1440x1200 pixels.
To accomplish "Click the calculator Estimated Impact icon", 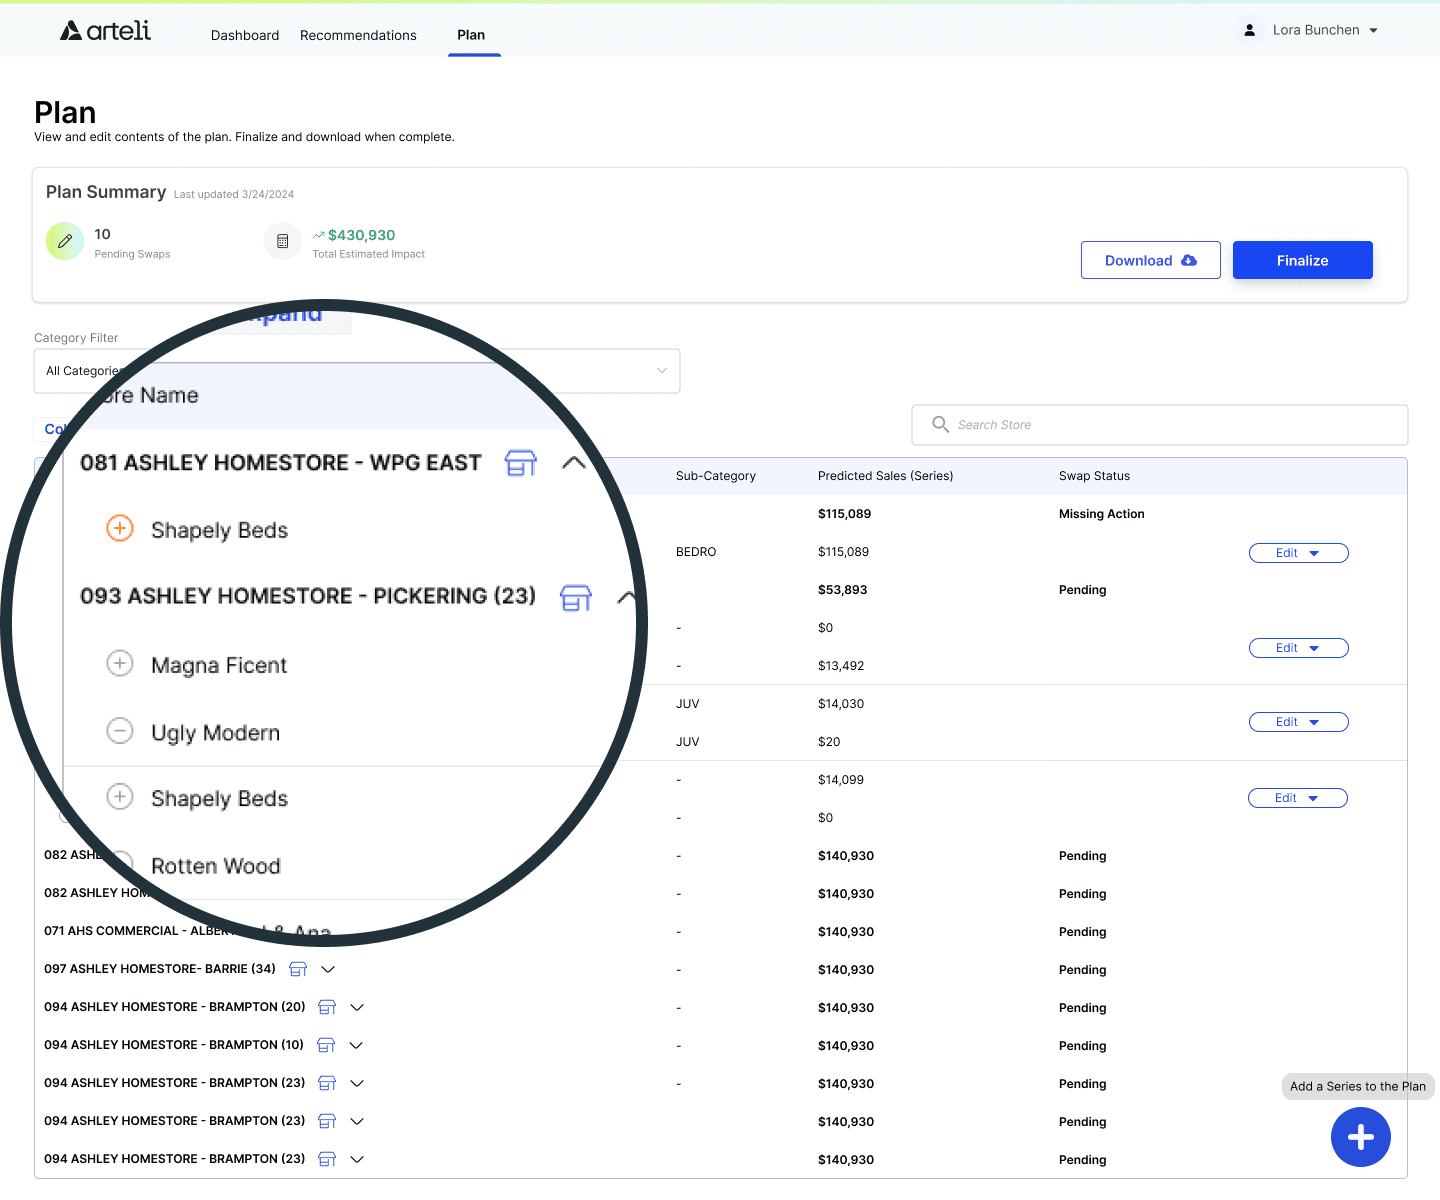I will (x=283, y=241).
